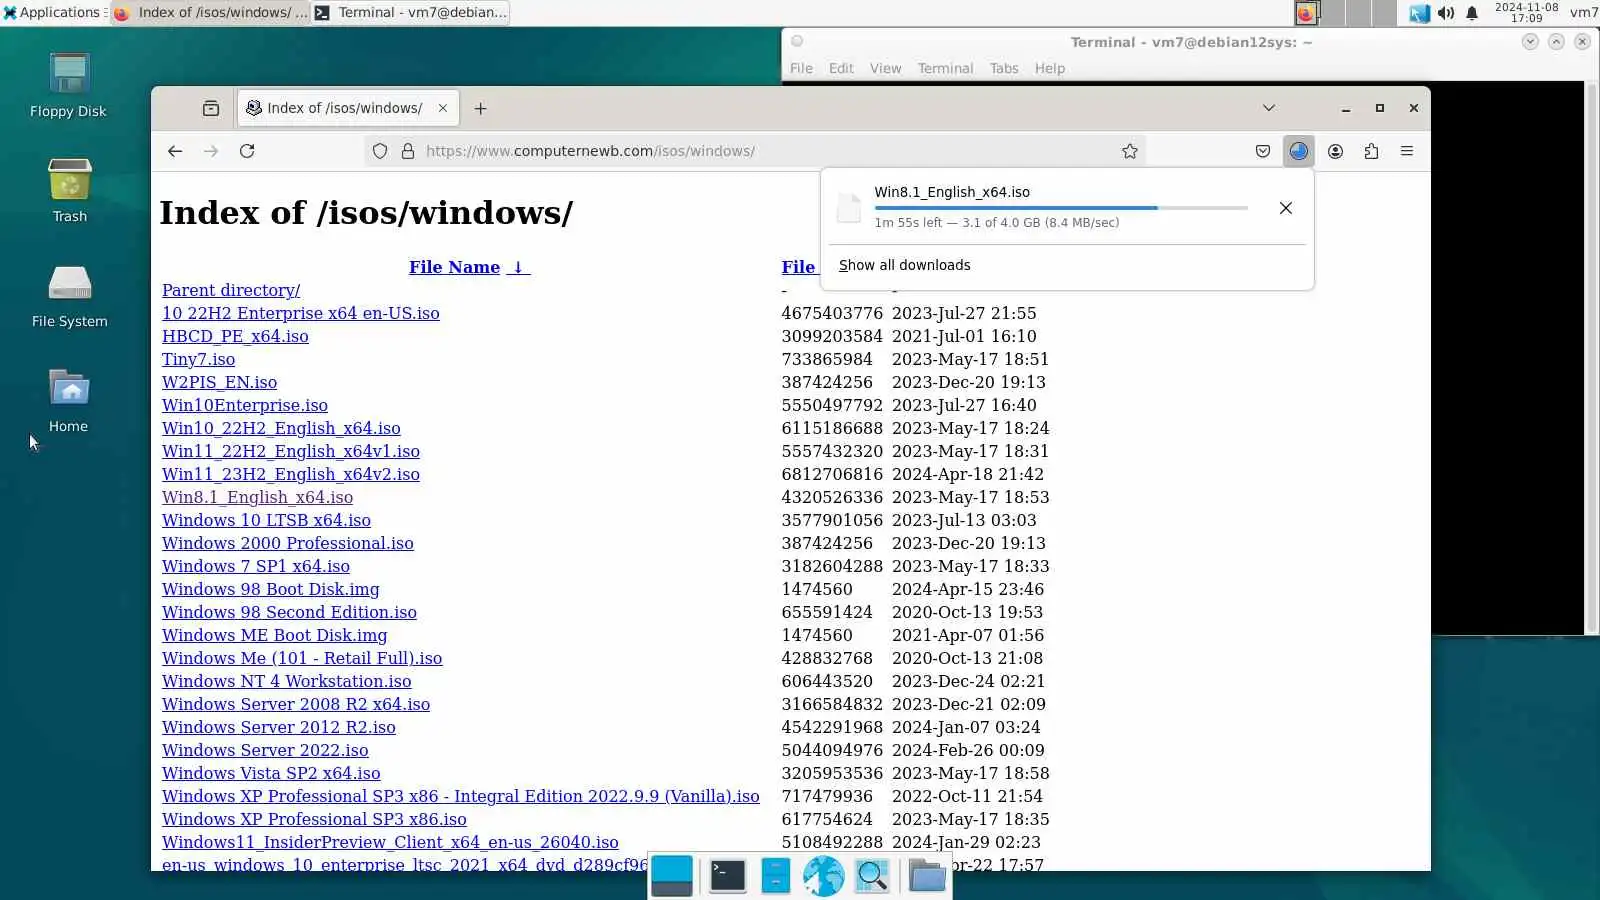Reload the Index of /isos/windows/ page
This screenshot has height=900, width=1600.
pyautogui.click(x=247, y=151)
